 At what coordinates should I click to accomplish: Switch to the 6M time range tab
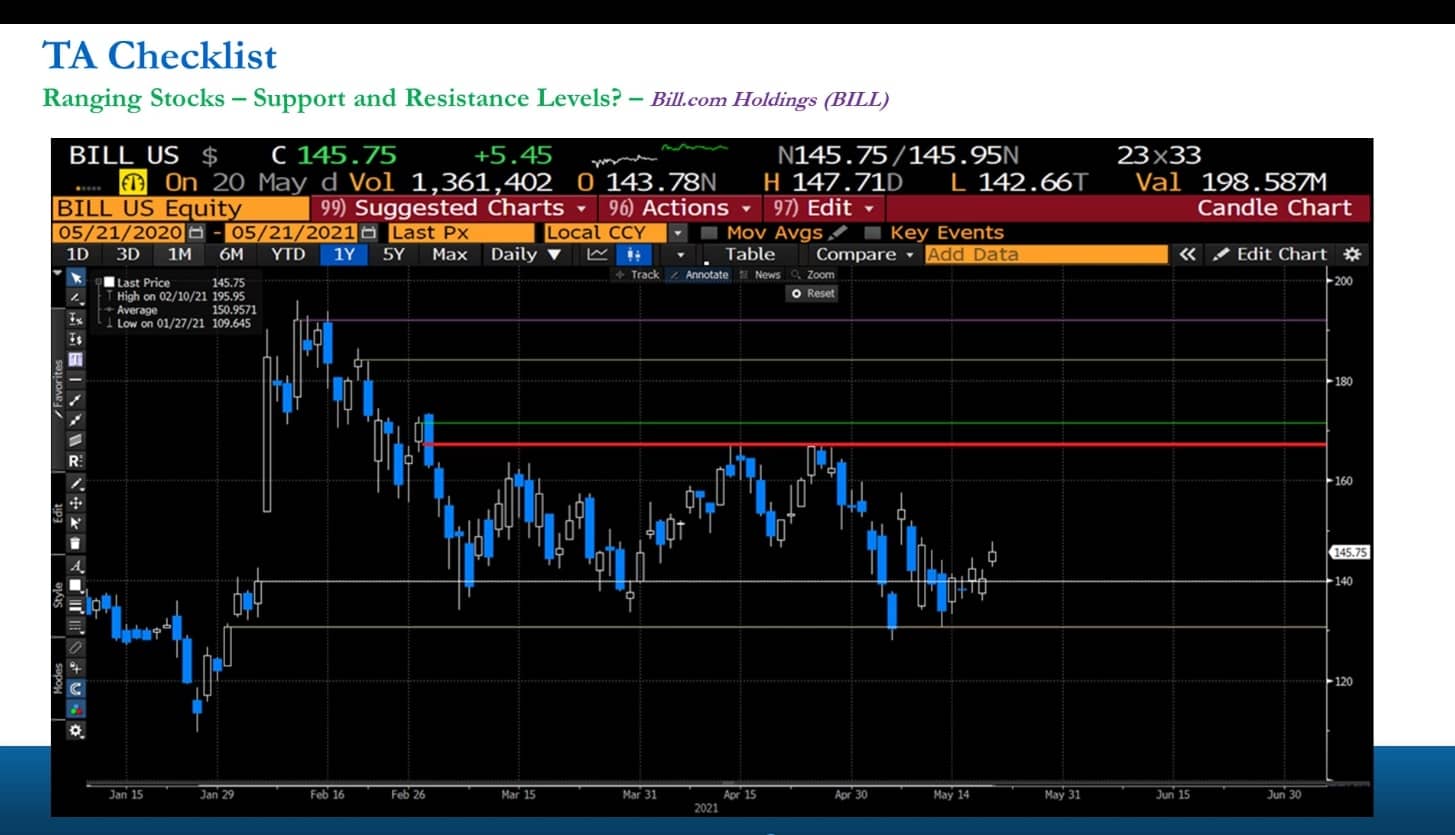coord(231,254)
